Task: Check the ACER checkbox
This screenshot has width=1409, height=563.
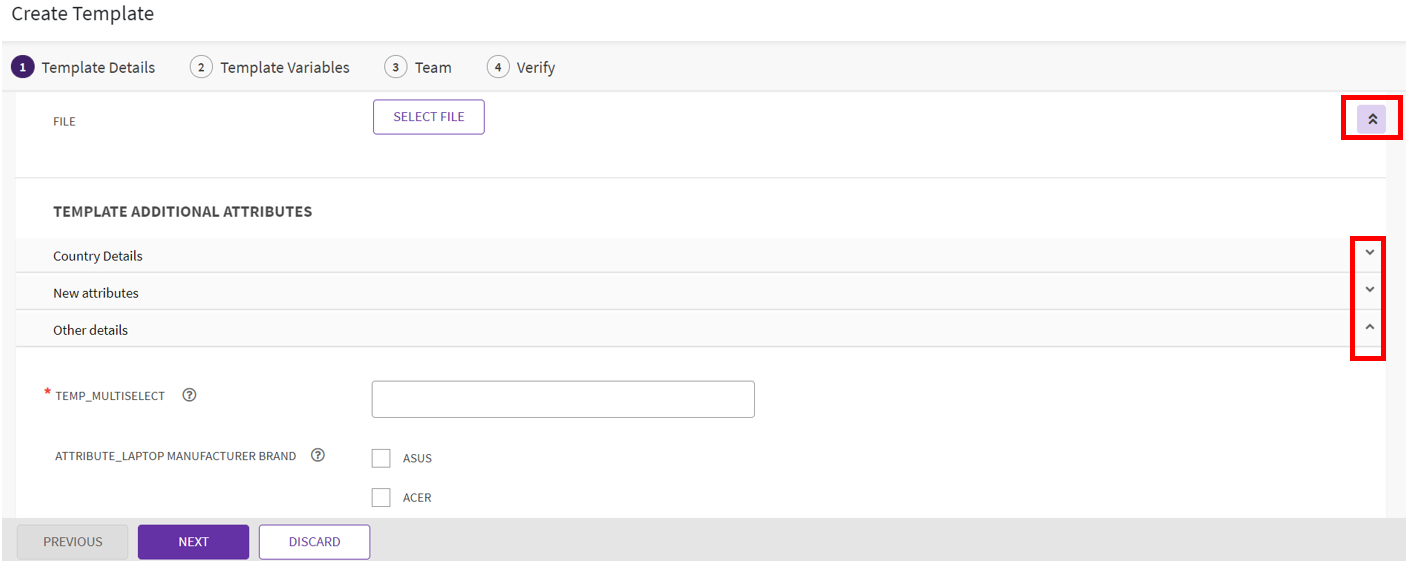Action: (381, 497)
